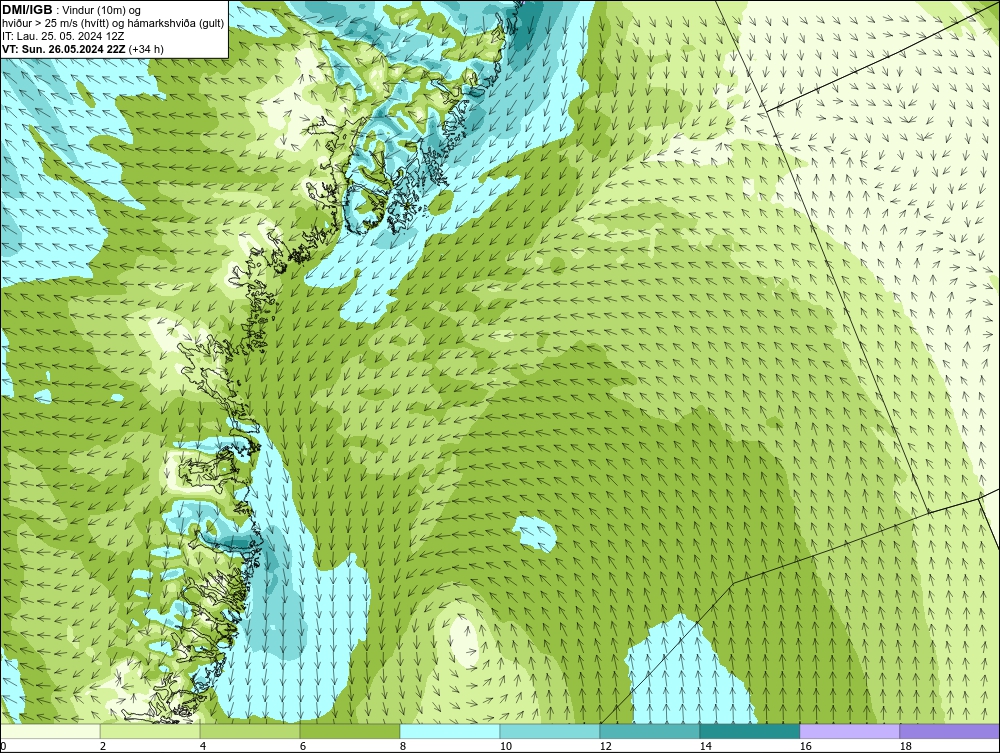Click the legend label '4'

tap(203, 746)
